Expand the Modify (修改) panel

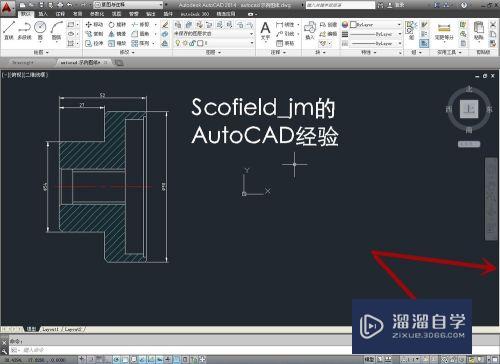127,52
